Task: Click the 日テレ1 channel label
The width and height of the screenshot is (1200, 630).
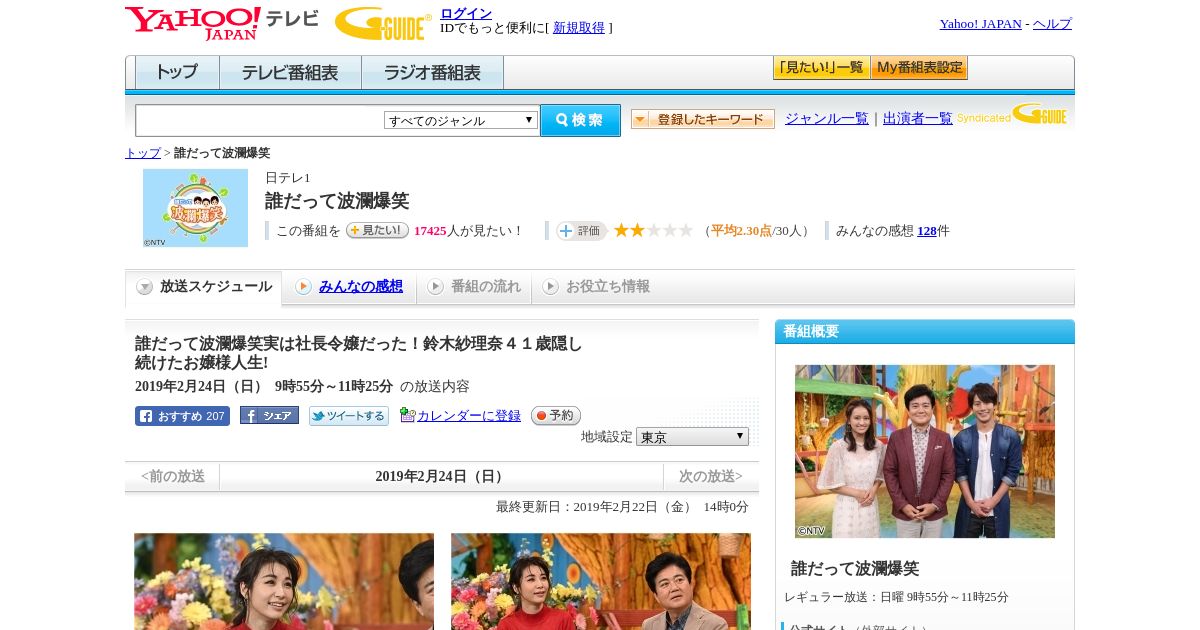Action: 288,178
